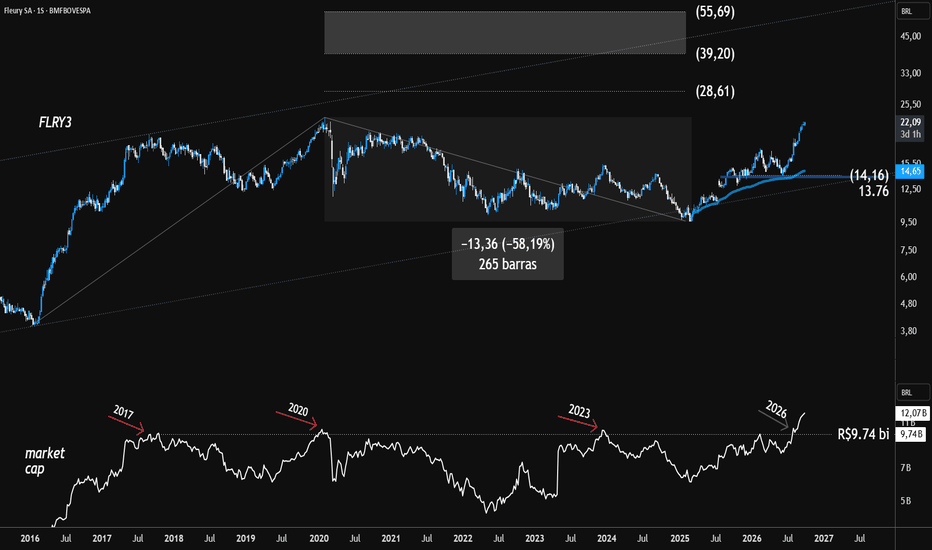932x550 pixels.
Task: Click the 7,50 price axis label
Action: [910, 250]
